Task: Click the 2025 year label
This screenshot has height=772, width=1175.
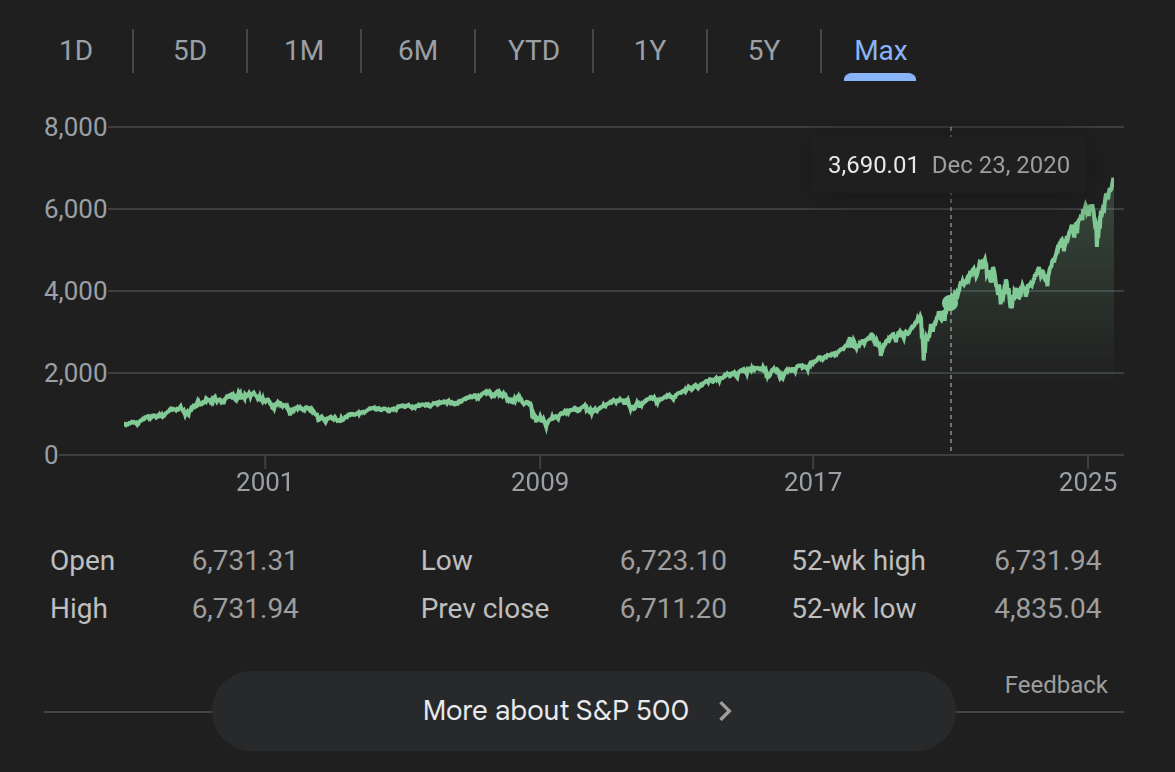Action: (1088, 483)
